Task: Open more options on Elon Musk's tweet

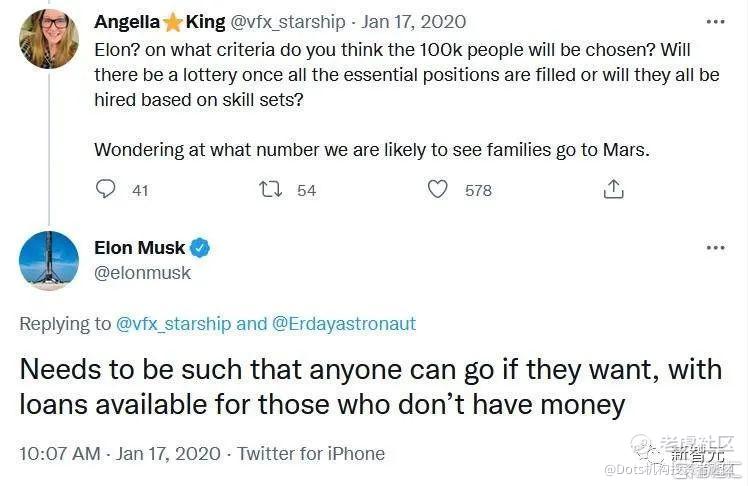Action: 715,248
